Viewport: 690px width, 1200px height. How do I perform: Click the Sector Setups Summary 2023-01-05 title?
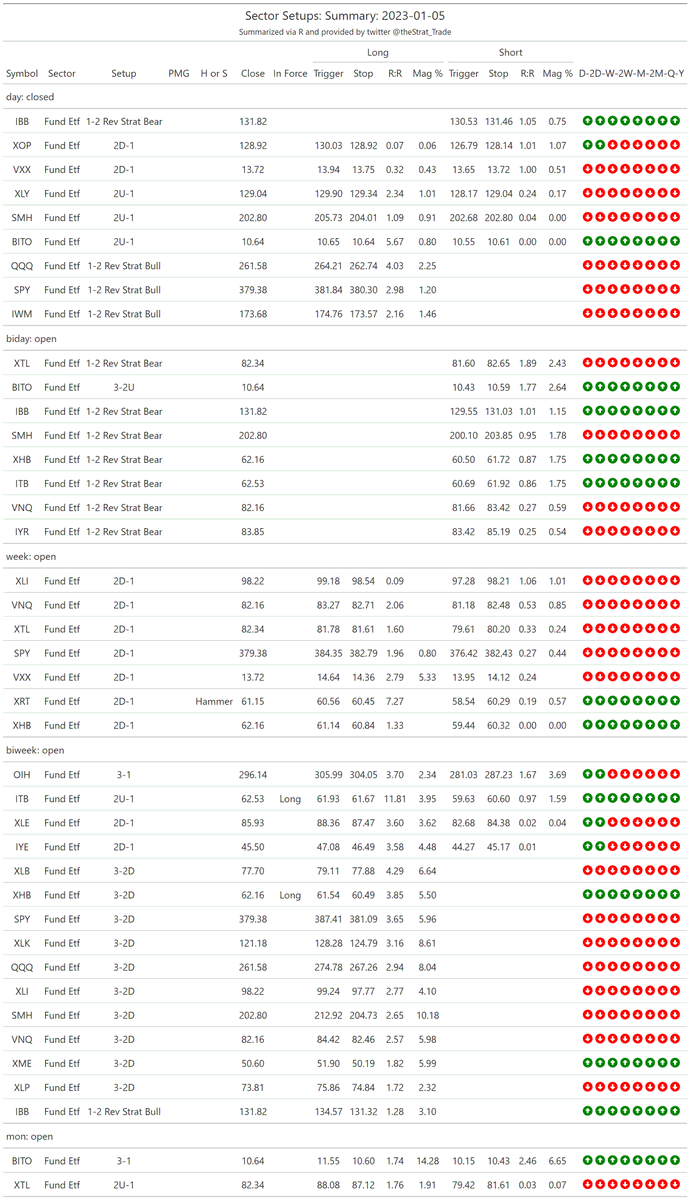345,15
